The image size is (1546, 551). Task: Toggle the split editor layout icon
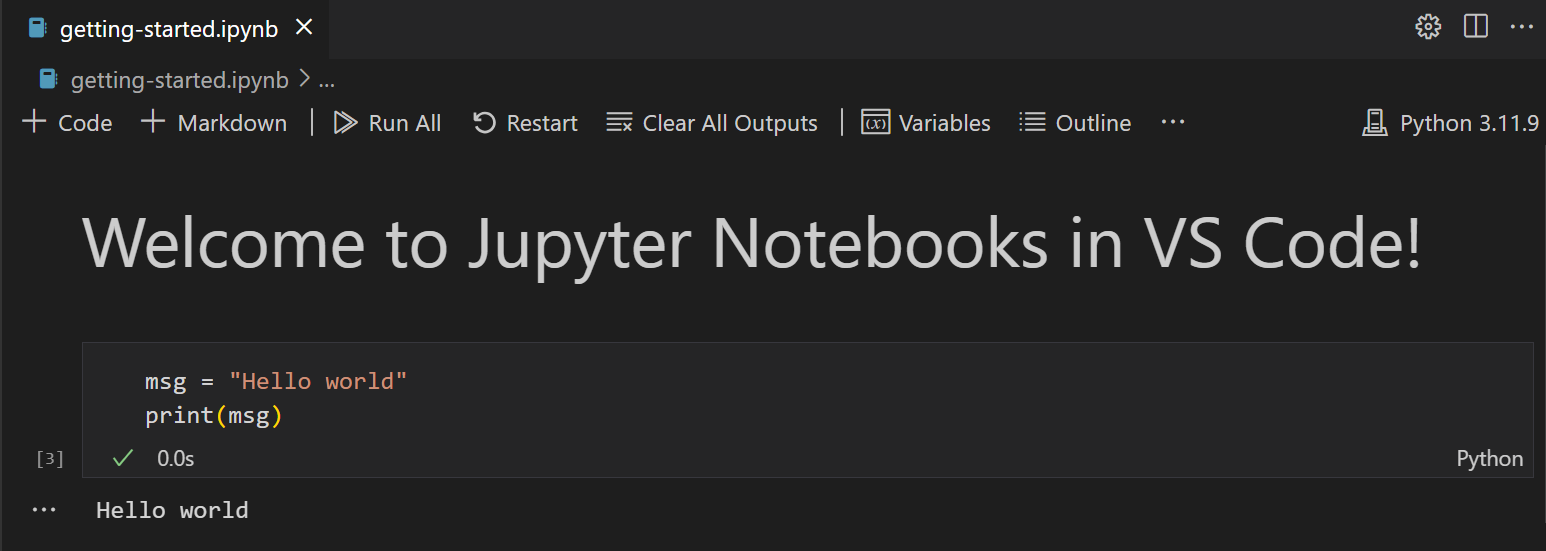click(1476, 27)
